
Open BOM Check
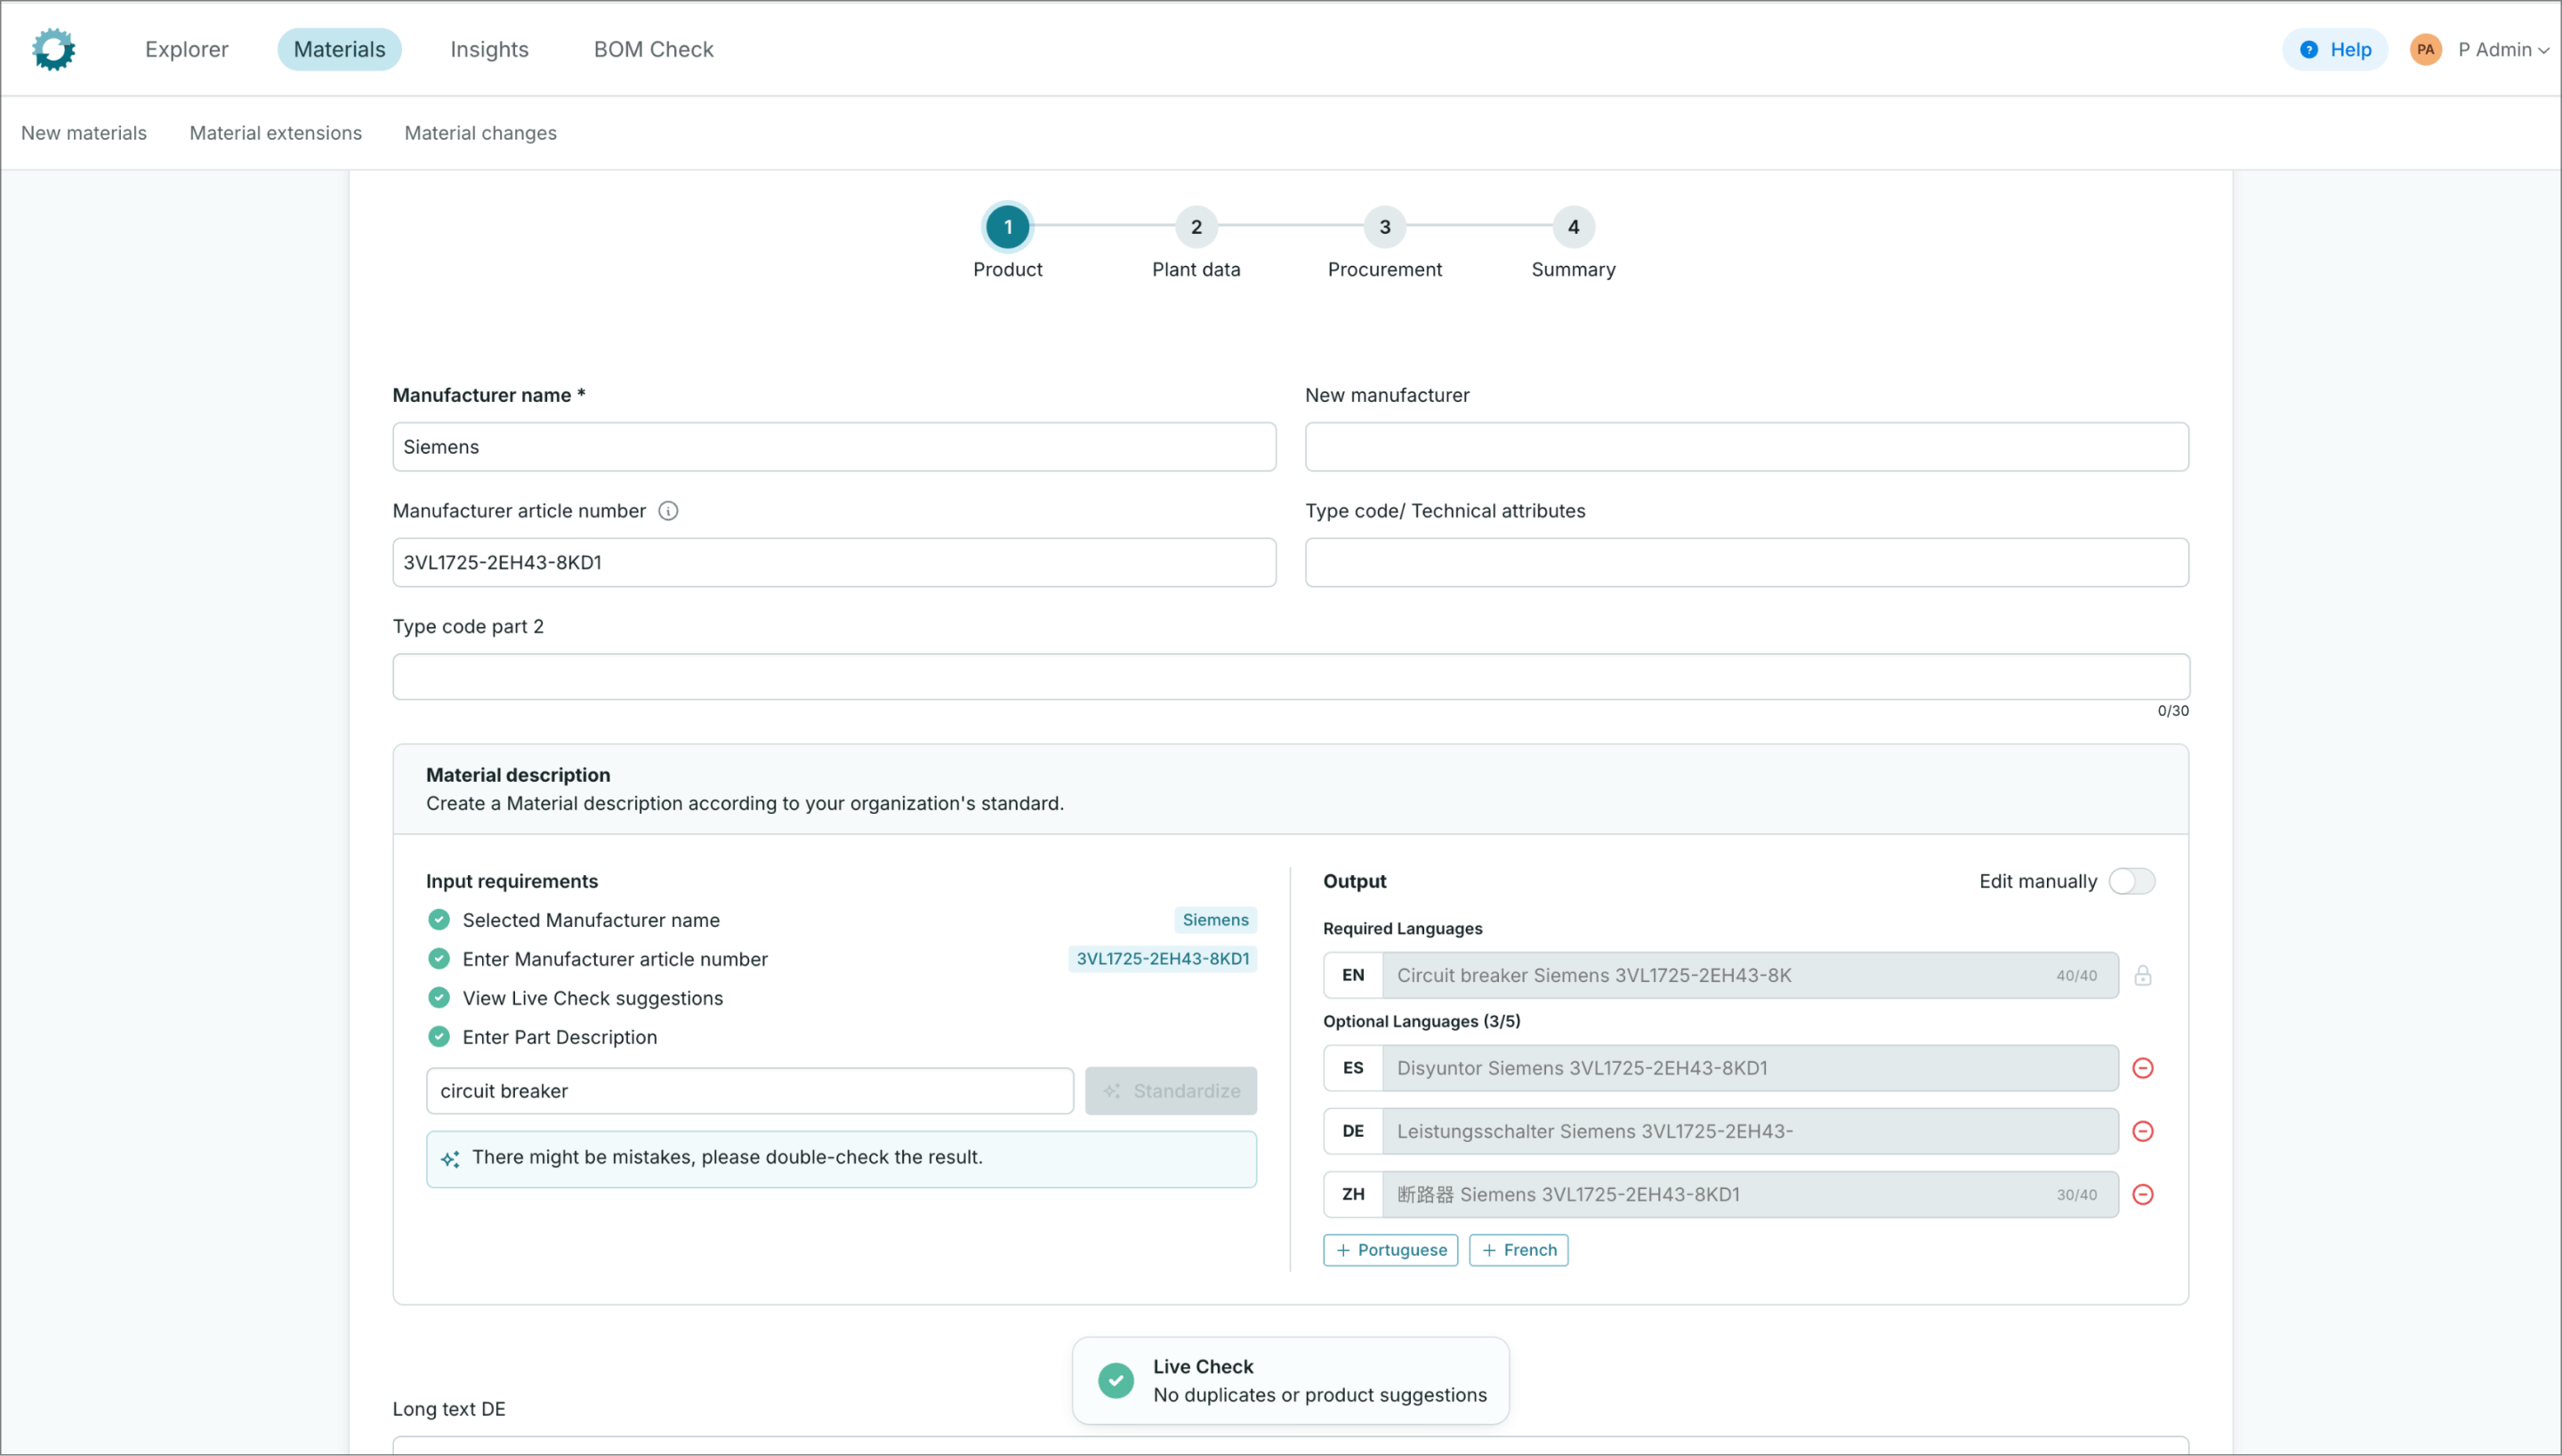click(x=653, y=49)
